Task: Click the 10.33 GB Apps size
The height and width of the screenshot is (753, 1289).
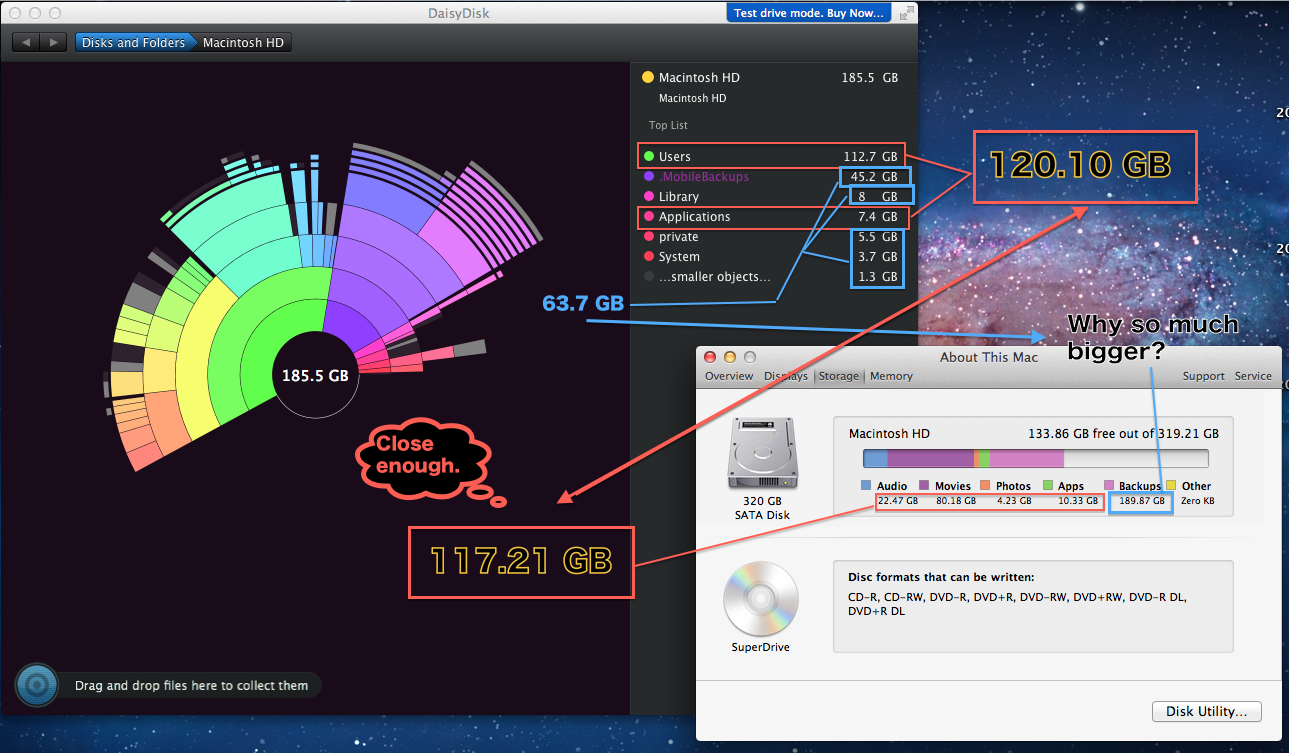Action: tap(1078, 501)
